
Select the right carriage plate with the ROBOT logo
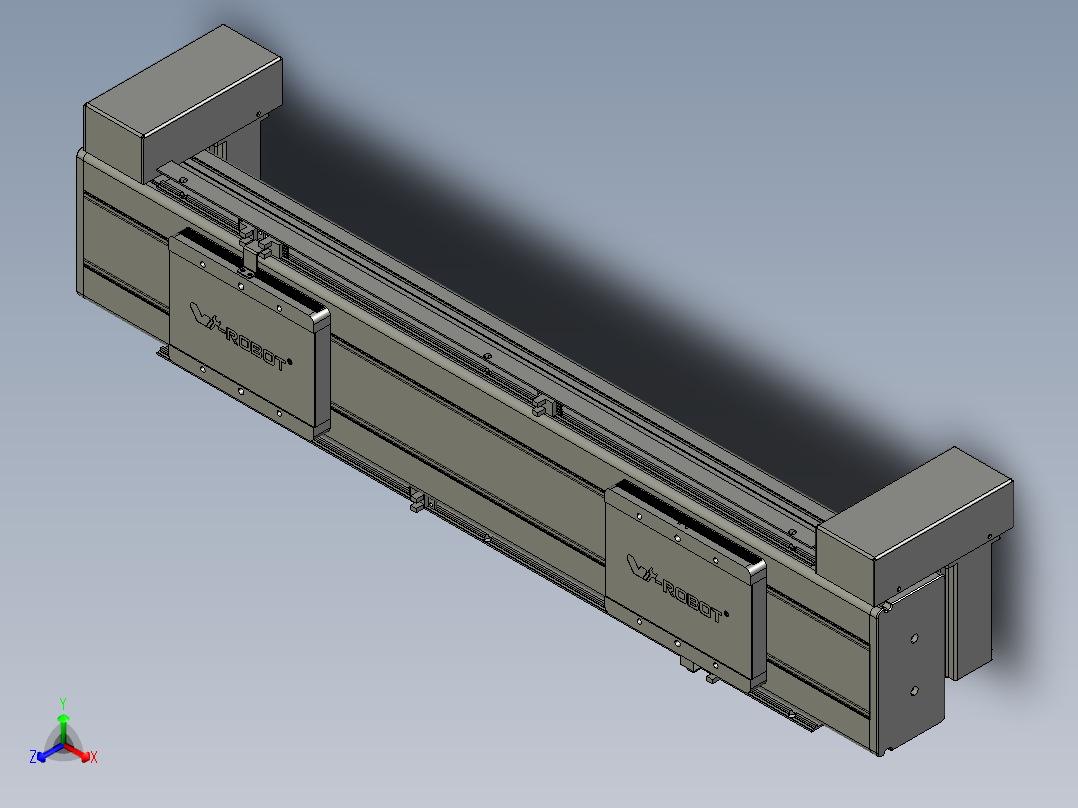(x=685, y=587)
